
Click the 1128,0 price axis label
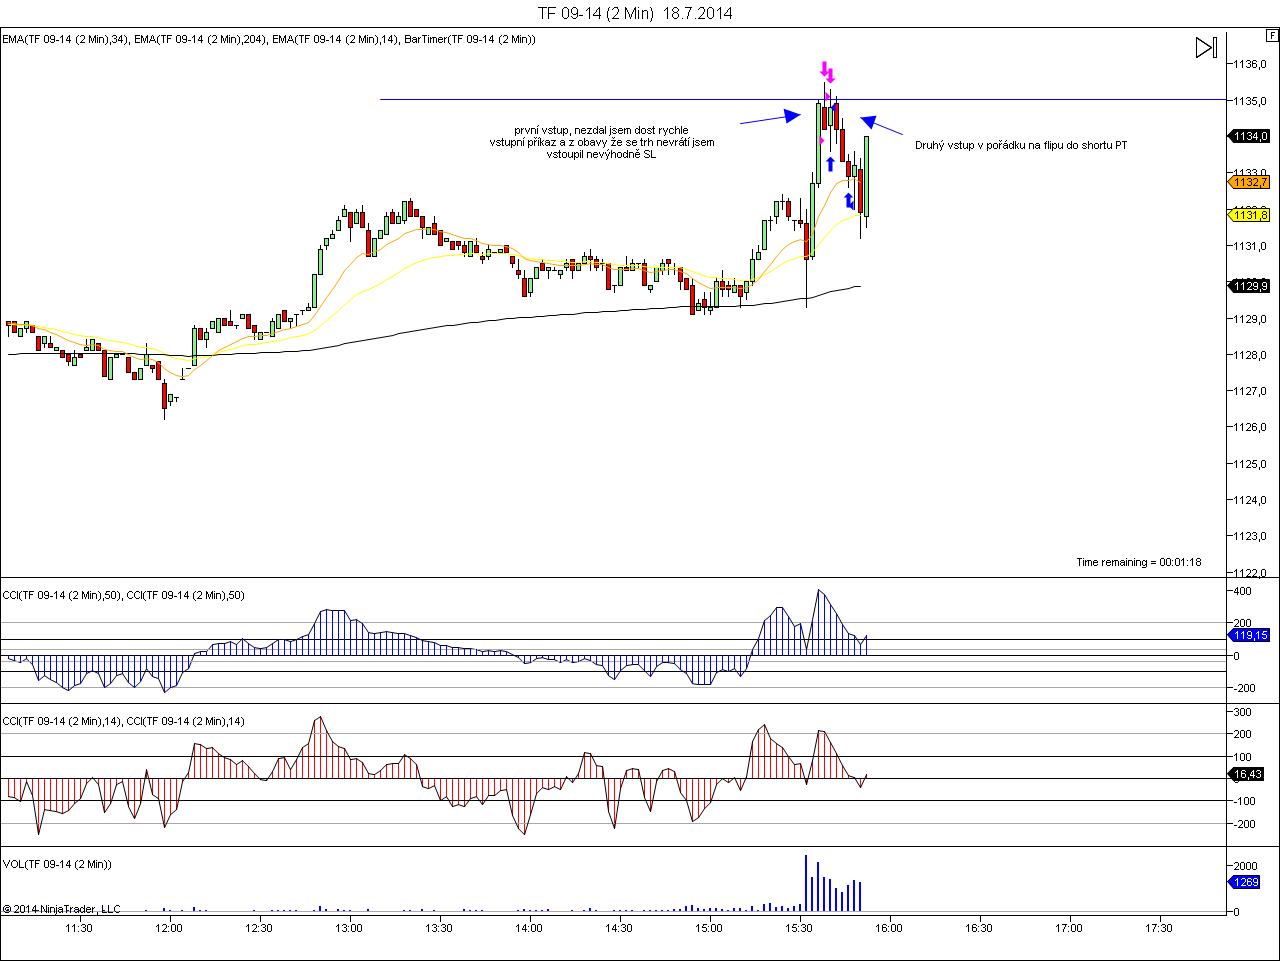point(1250,355)
